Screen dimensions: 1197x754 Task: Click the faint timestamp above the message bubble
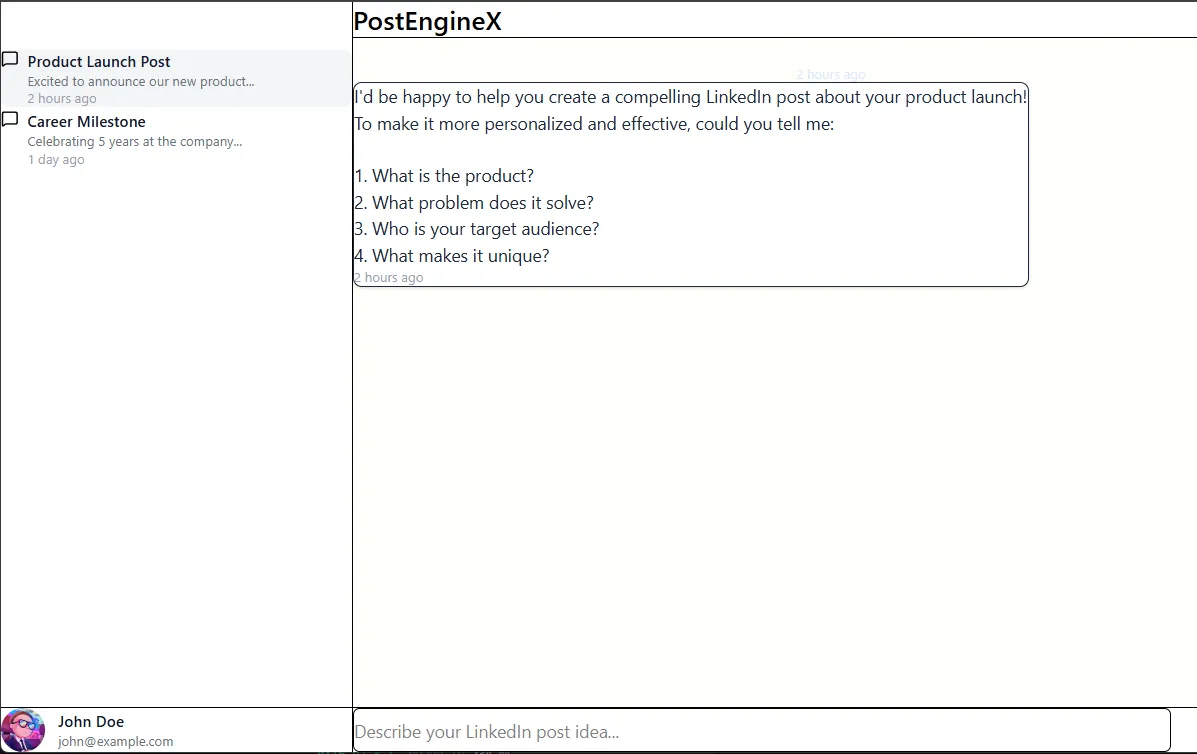[x=830, y=75]
